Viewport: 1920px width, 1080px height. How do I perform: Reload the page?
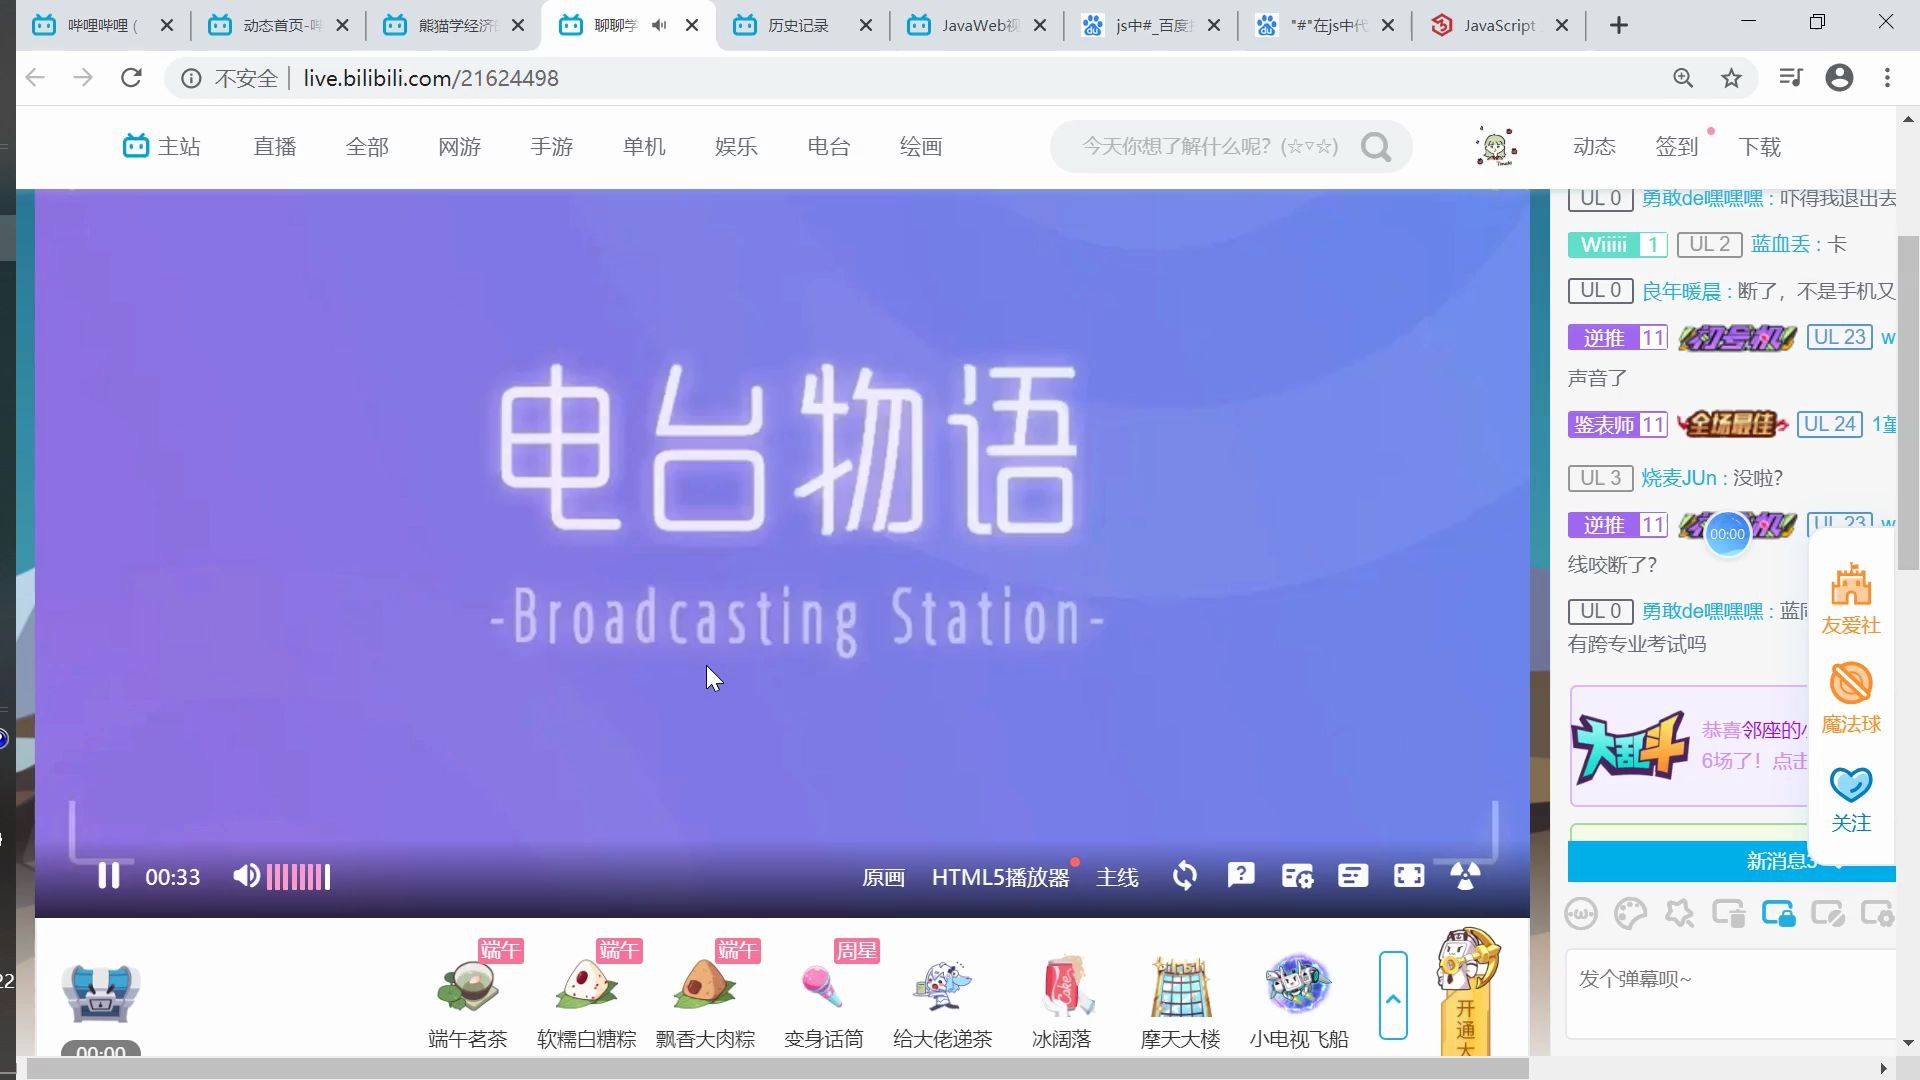point(131,77)
